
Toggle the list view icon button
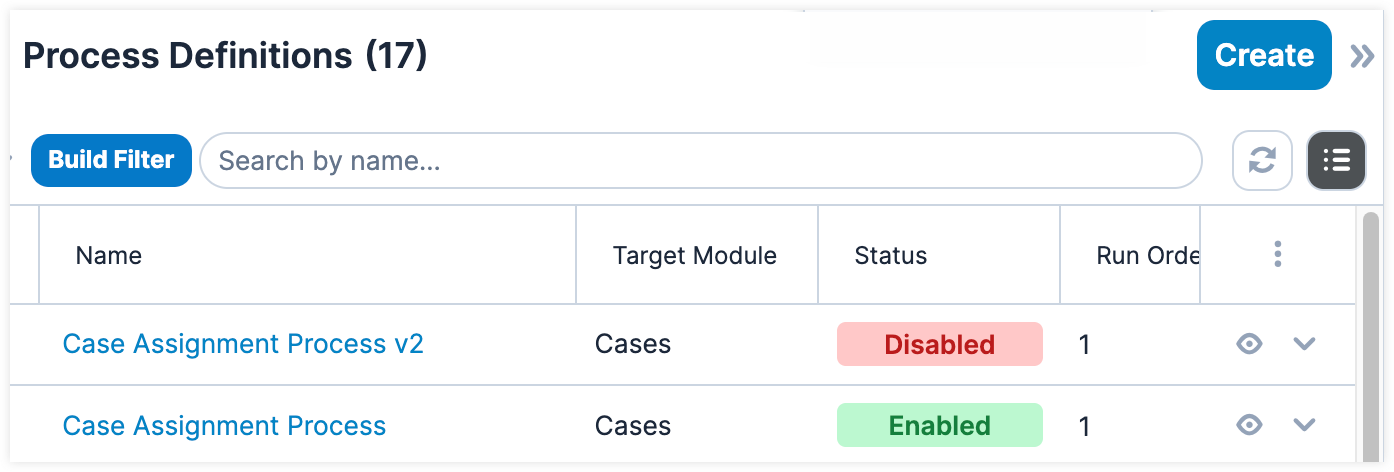[1336, 160]
